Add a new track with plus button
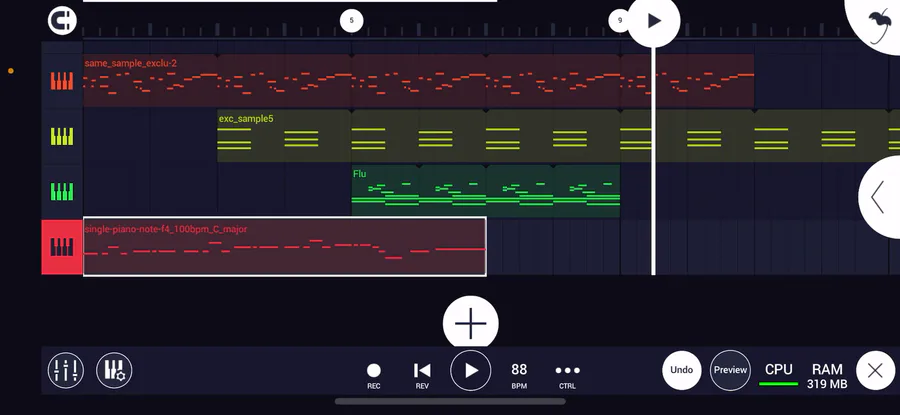Viewport: 900px width, 415px height. (x=471, y=323)
